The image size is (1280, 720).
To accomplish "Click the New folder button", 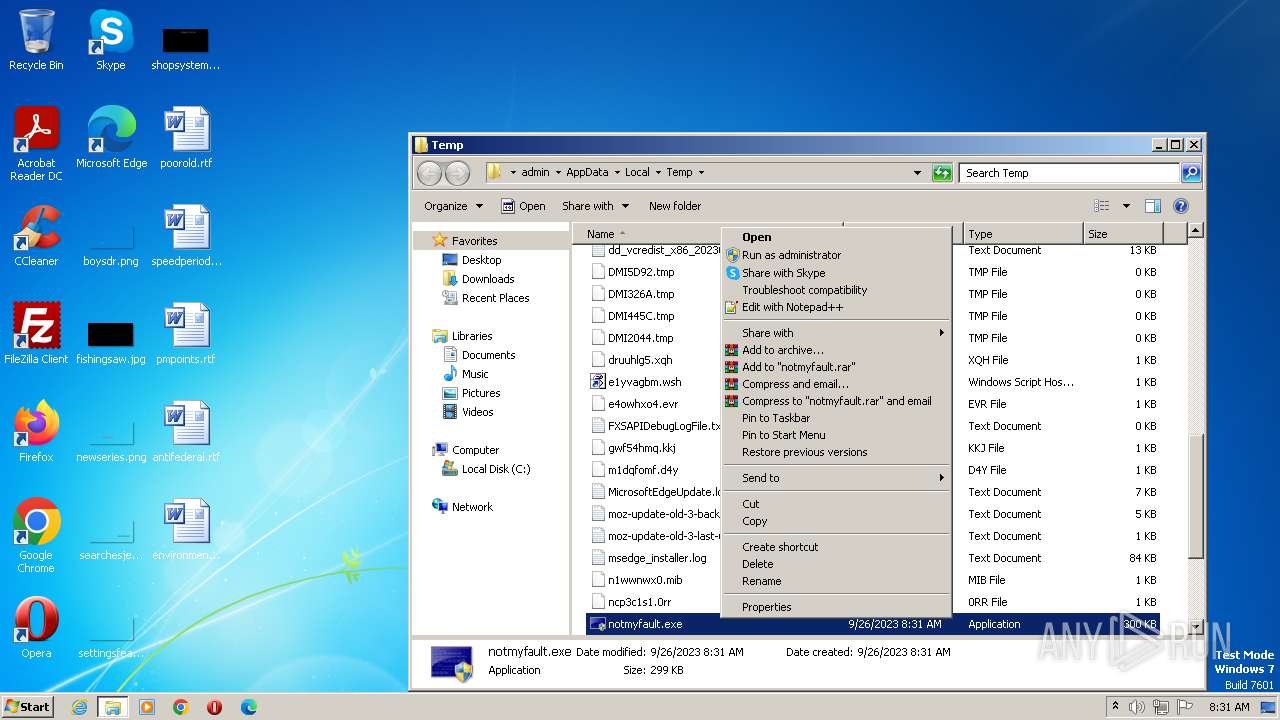I will click(x=675, y=206).
